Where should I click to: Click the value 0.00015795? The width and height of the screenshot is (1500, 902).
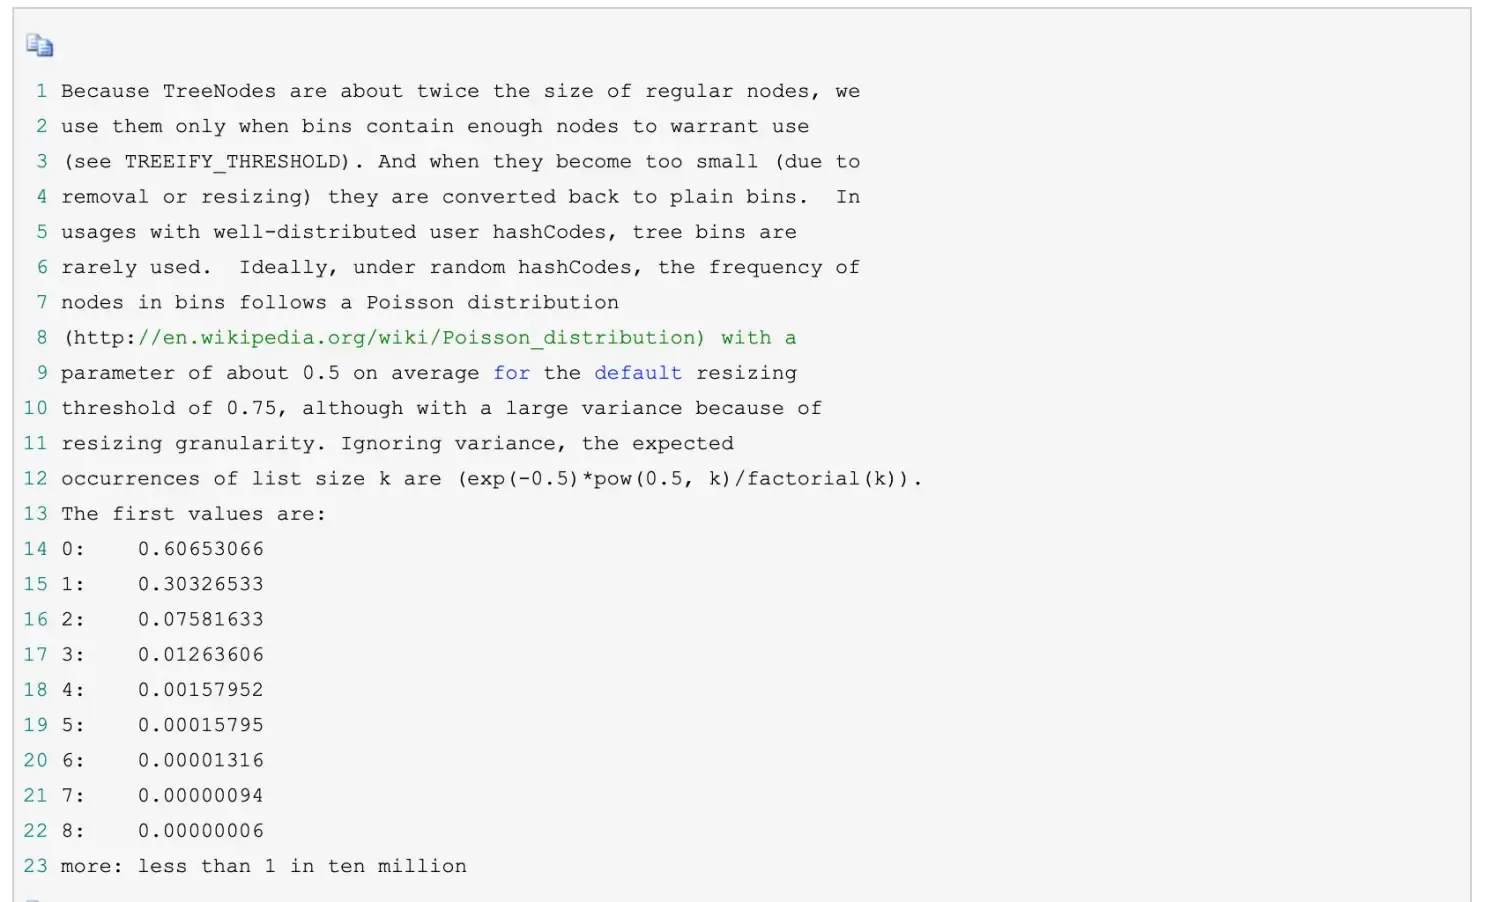click(x=201, y=725)
